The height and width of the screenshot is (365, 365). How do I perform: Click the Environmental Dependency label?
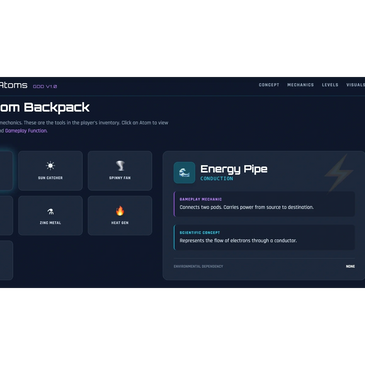tap(198, 267)
